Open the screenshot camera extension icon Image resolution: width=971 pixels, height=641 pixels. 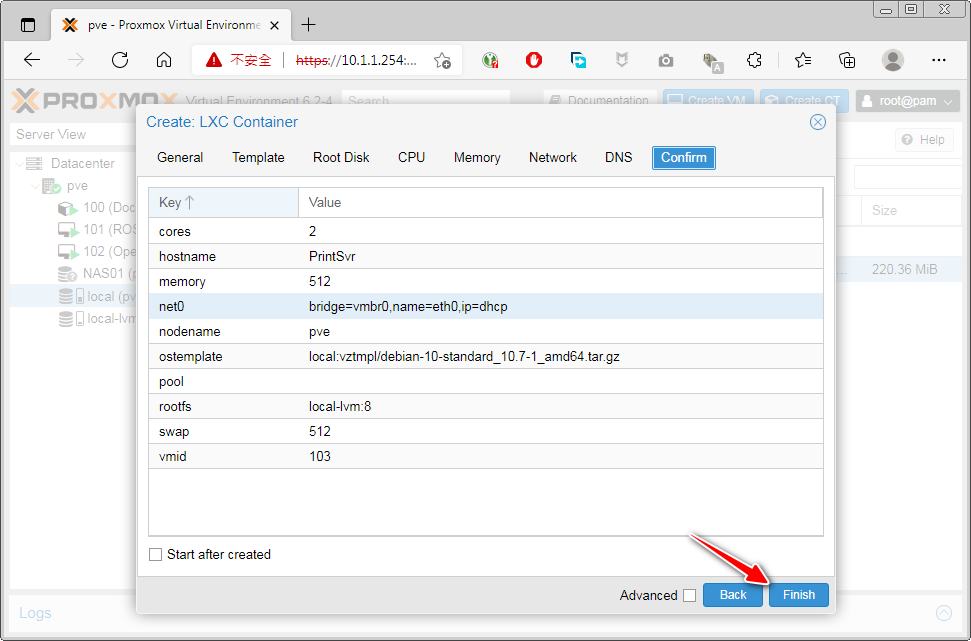[666, 60]
